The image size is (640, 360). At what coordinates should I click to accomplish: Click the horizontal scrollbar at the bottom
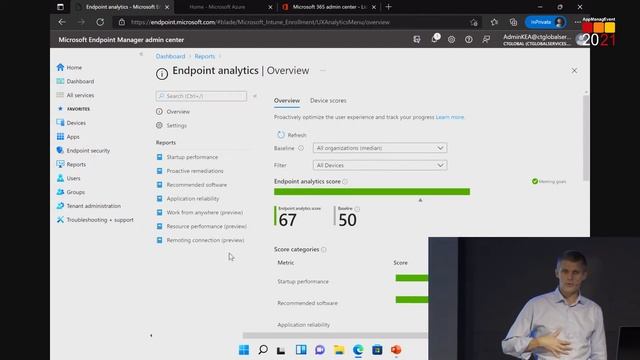tap(335, 336)
